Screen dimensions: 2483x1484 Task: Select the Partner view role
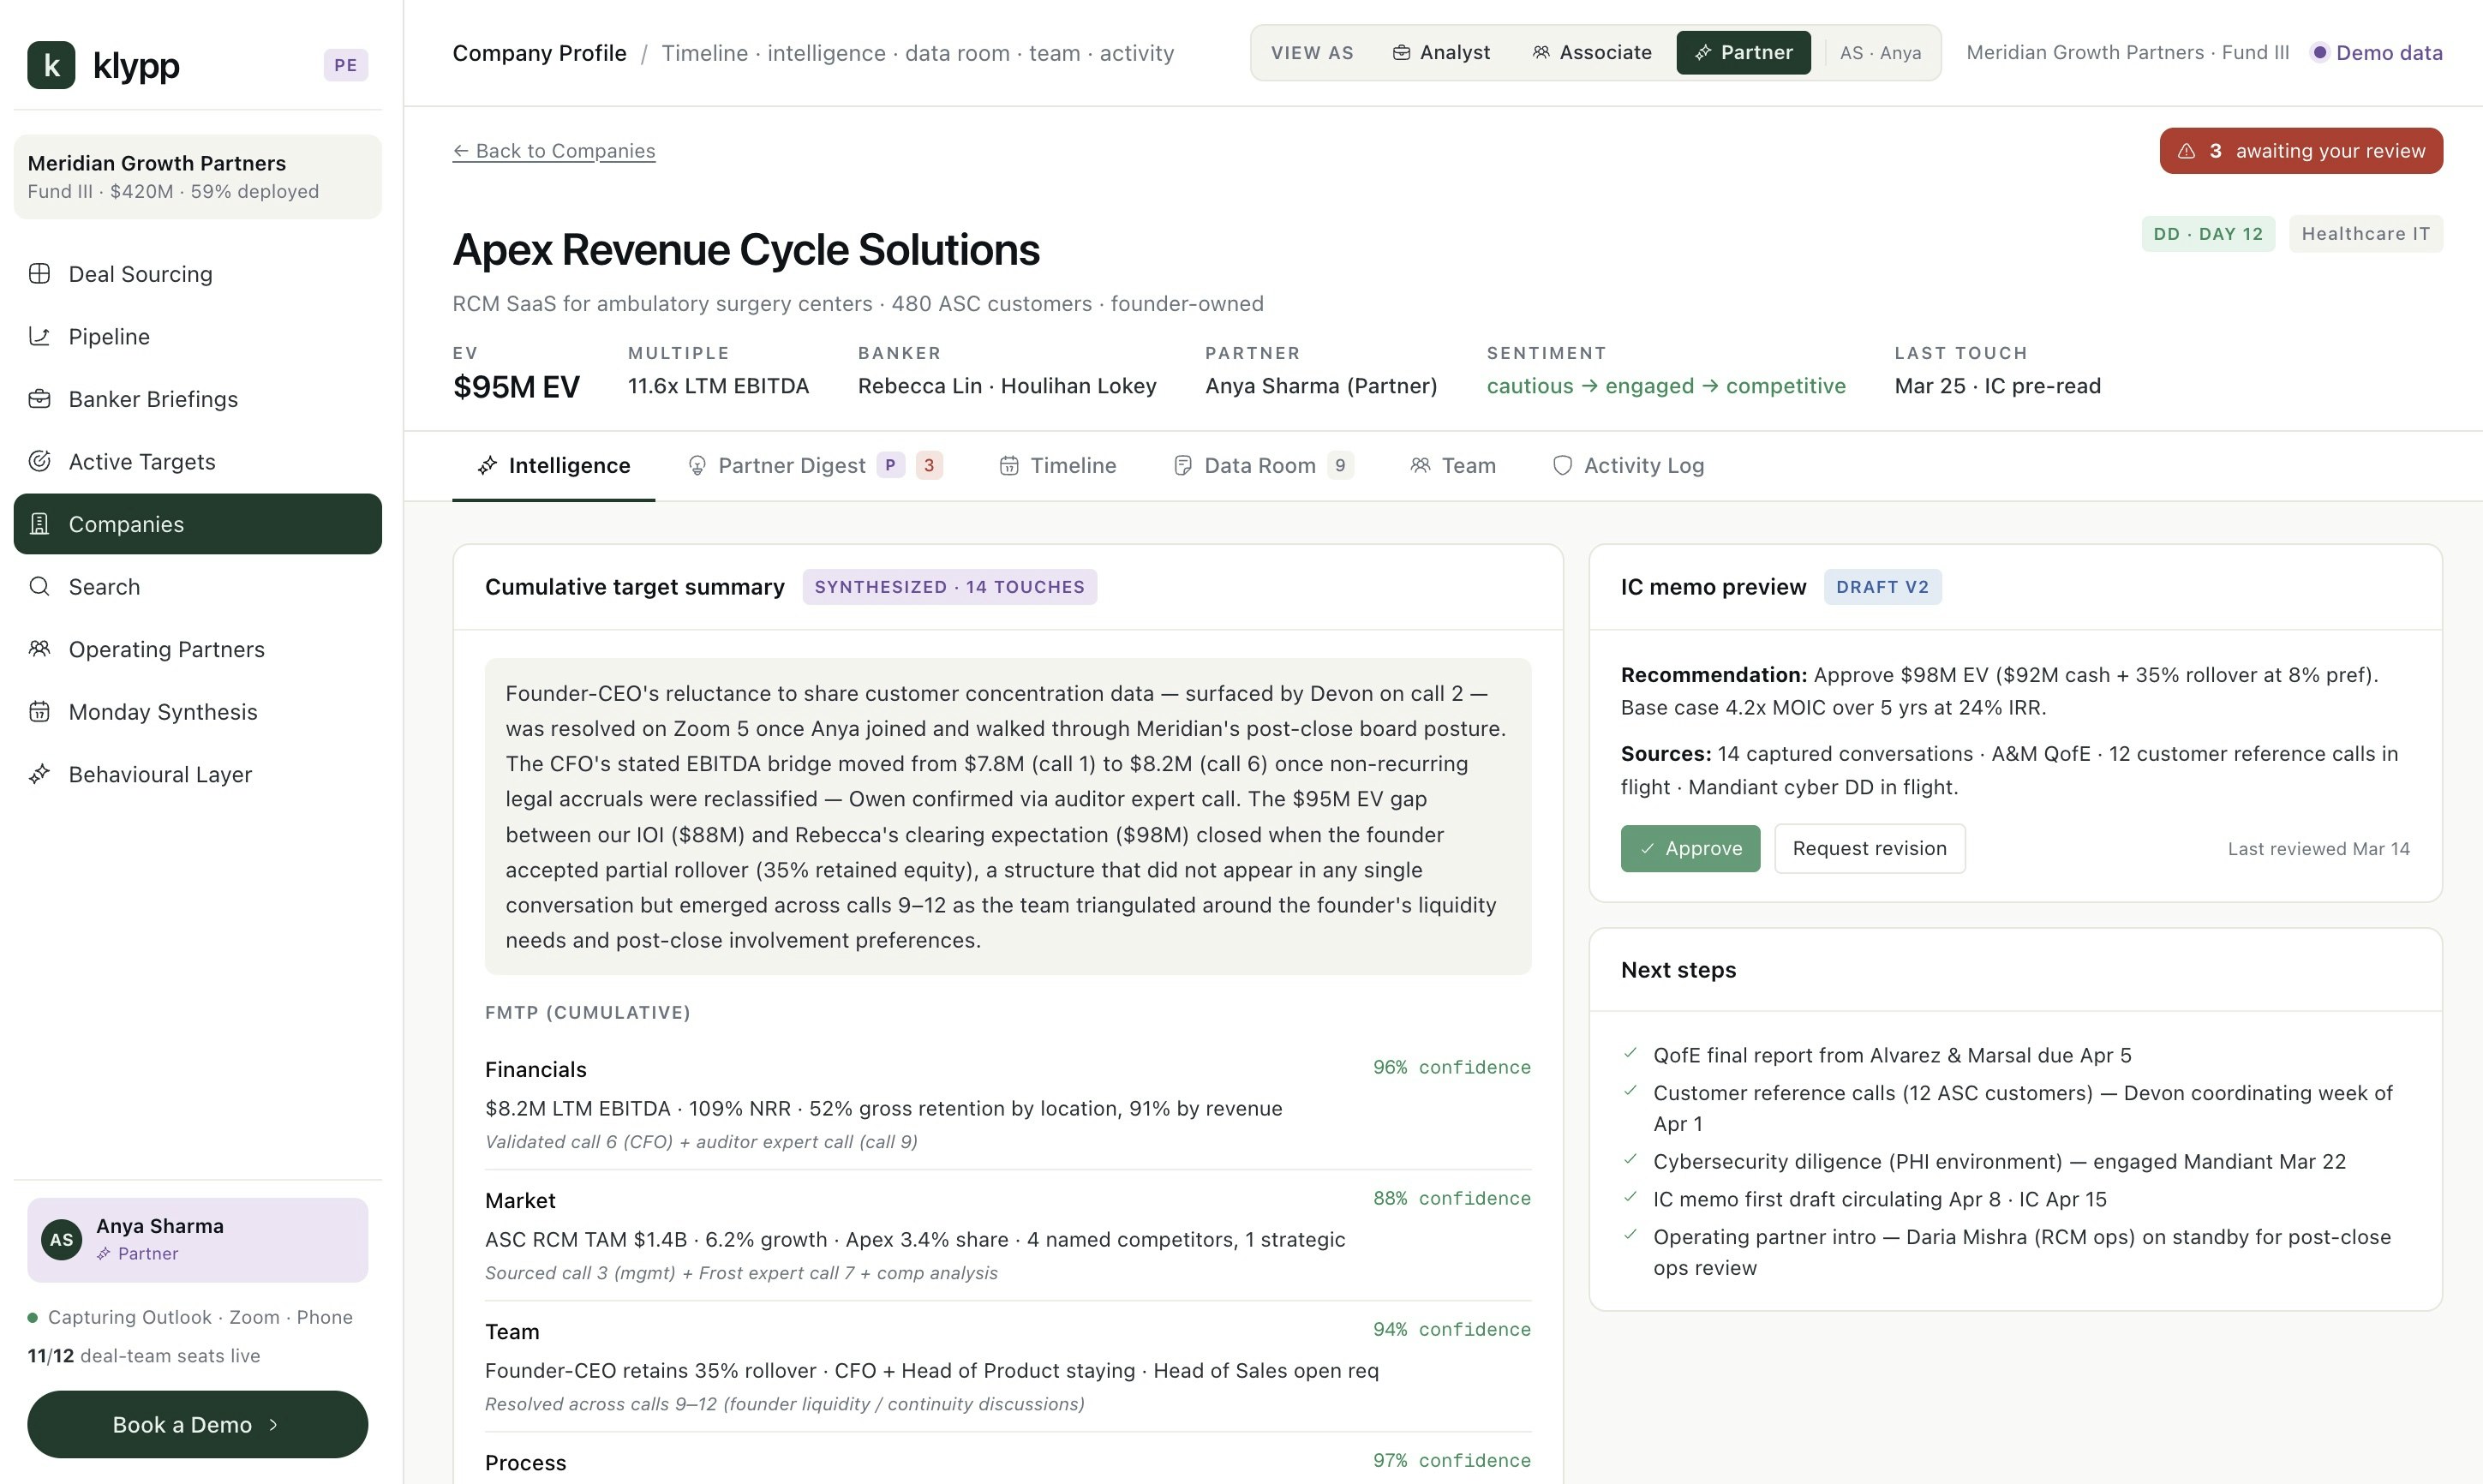click(x=1743, y=53)
